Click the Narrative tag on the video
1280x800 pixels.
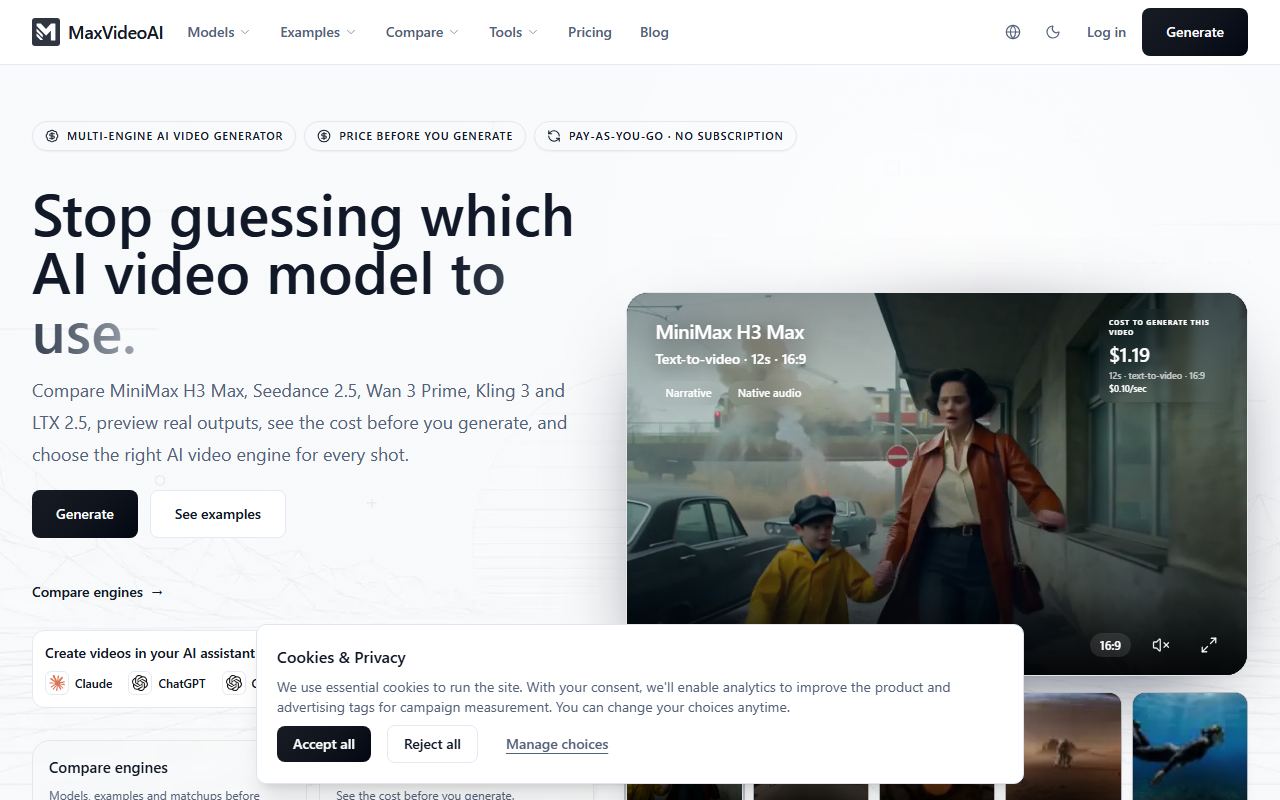click(x=688, y=393)
